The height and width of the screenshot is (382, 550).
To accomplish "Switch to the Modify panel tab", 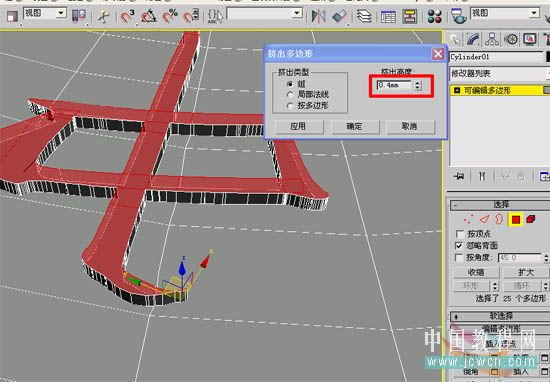I will click(474, 39).
